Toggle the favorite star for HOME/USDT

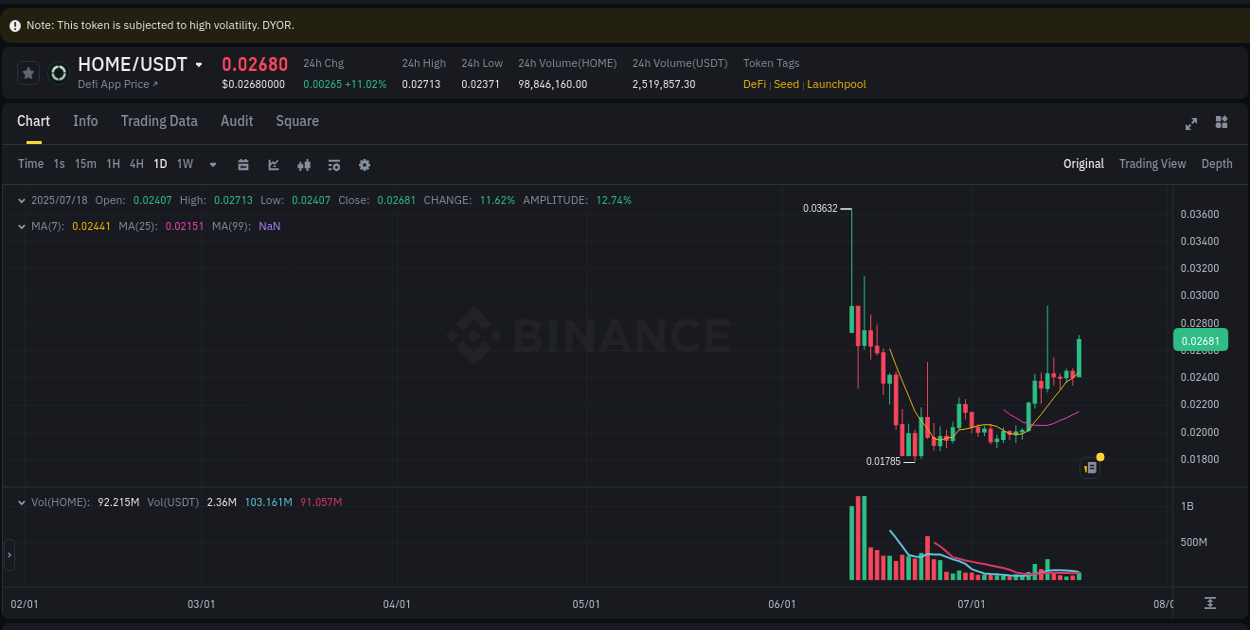click(x=28, y=72)
